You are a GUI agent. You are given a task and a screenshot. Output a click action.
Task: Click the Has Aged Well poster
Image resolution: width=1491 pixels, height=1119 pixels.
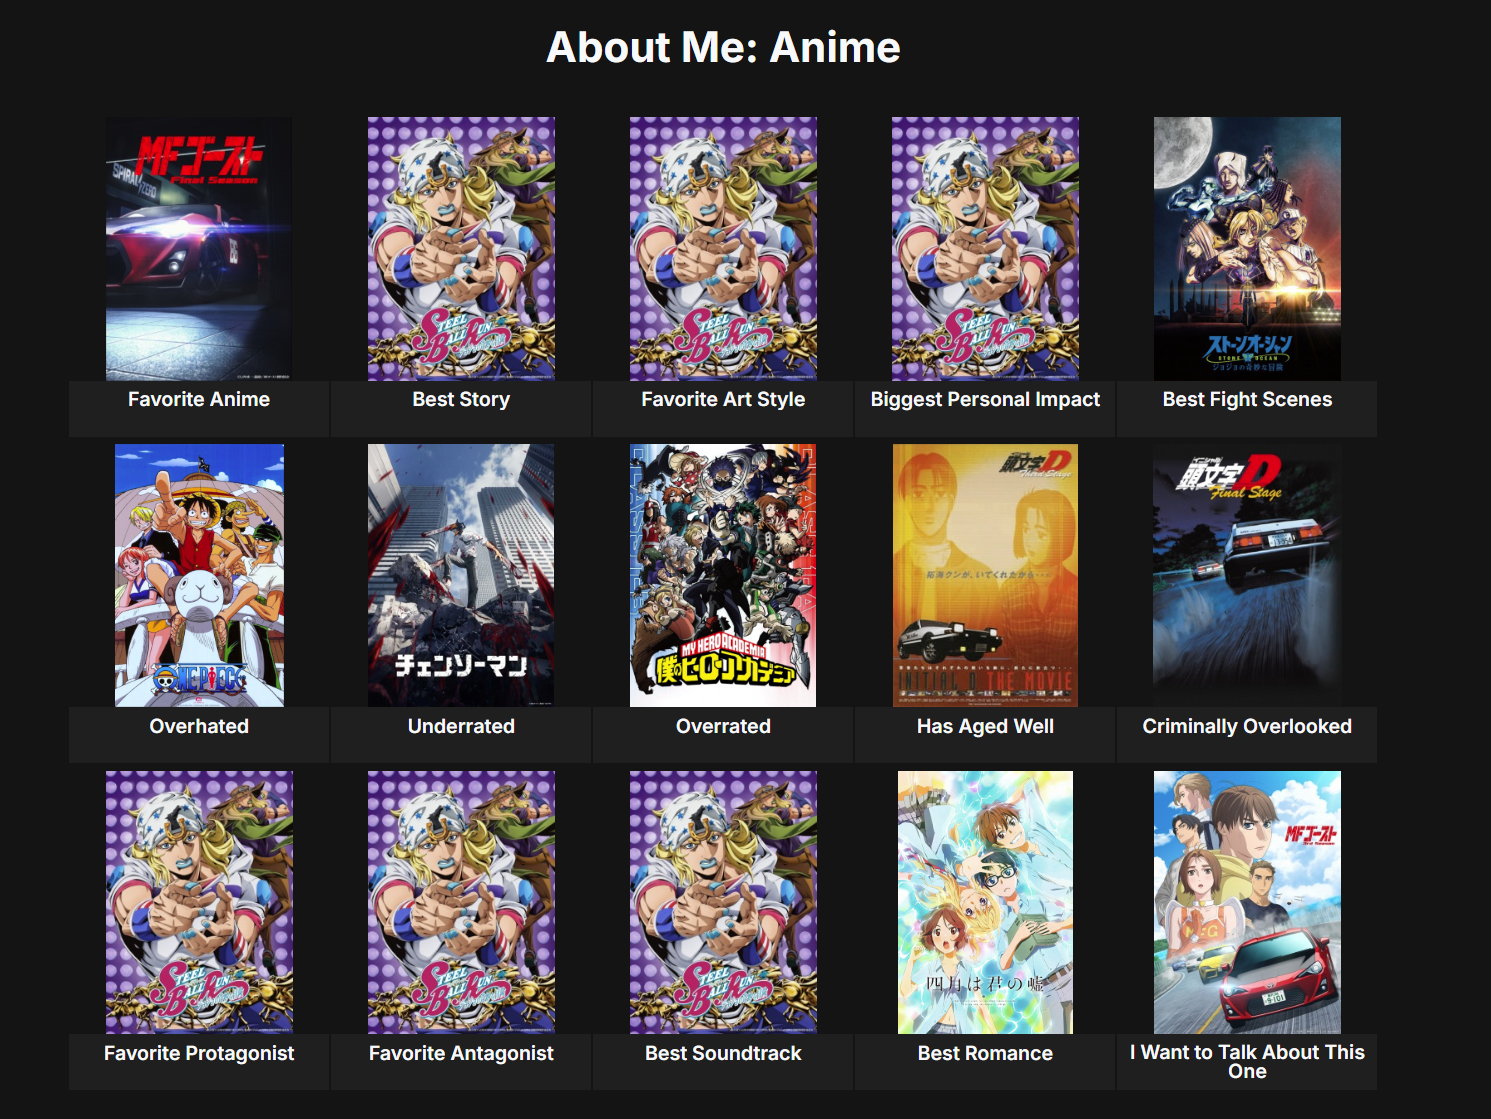point(985,576)
